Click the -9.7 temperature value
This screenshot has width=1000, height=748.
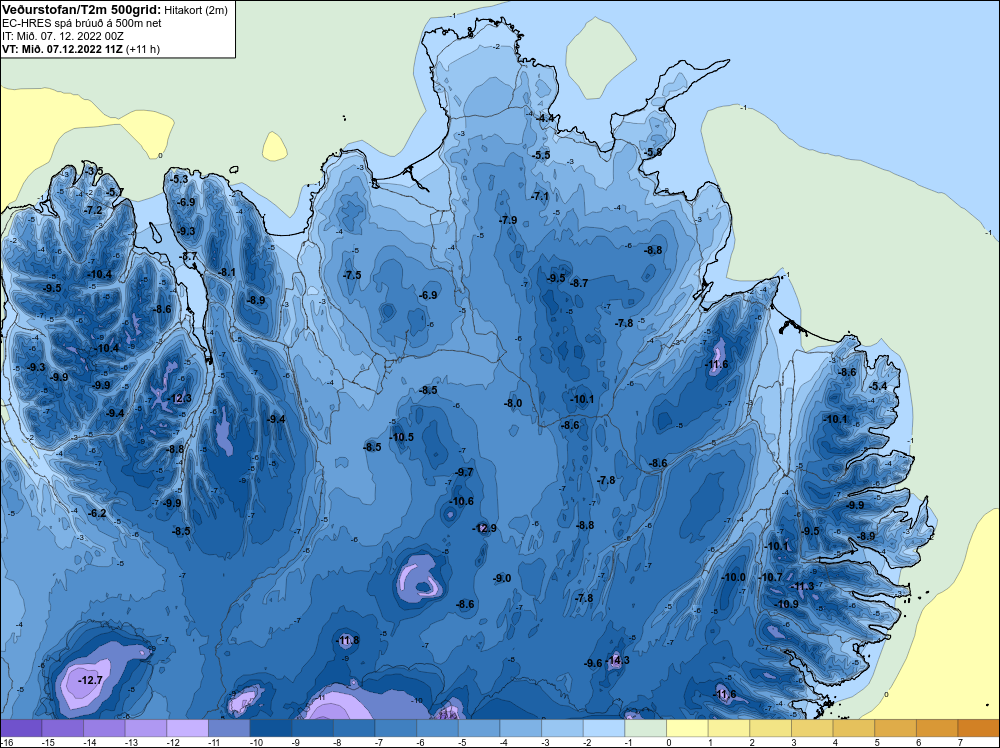(465, 473)
